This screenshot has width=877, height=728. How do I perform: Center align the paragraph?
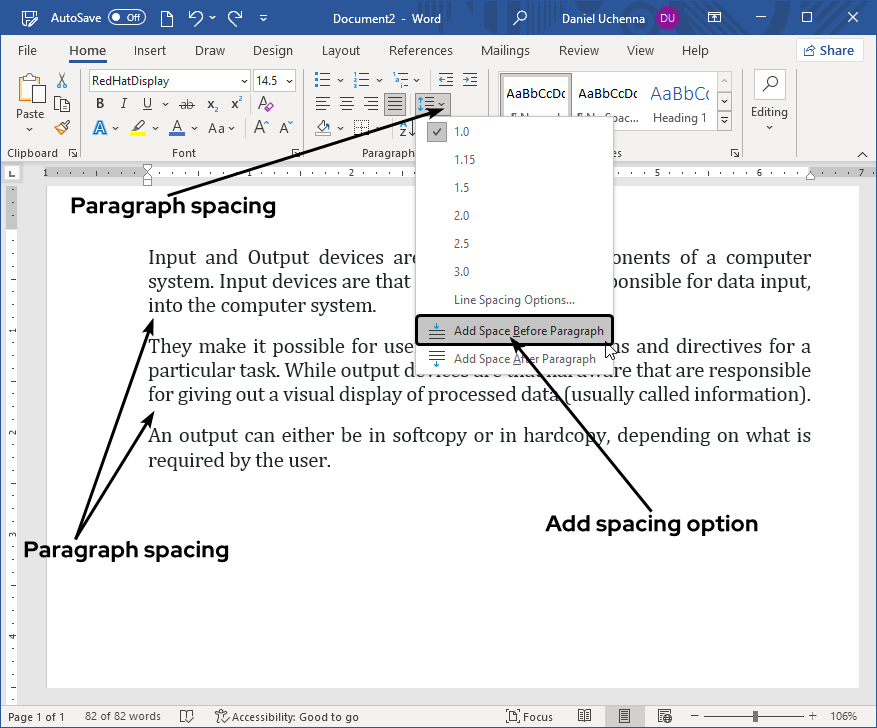pos(345,102)
